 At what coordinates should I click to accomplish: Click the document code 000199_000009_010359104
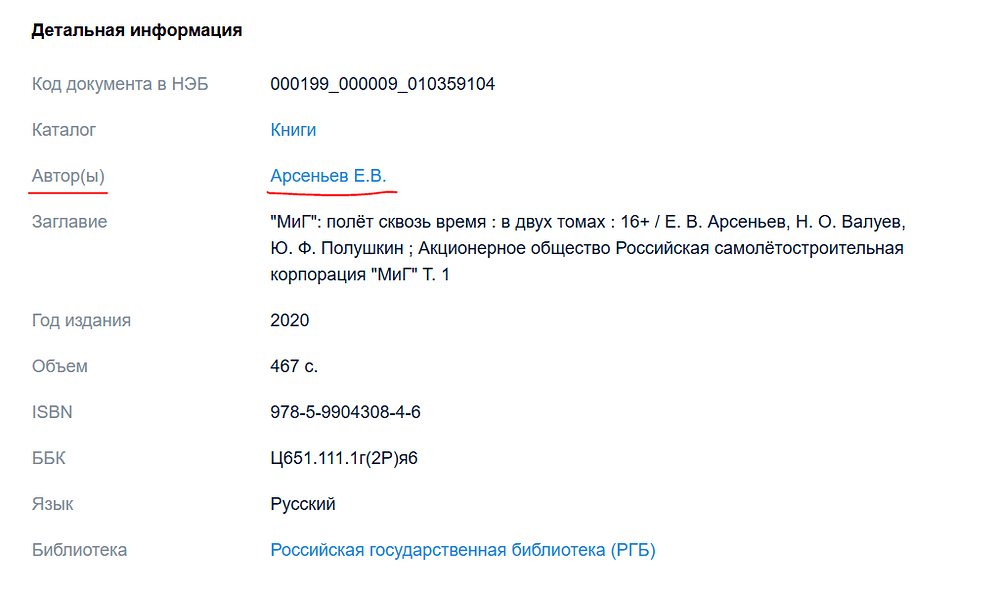[382, 84]
